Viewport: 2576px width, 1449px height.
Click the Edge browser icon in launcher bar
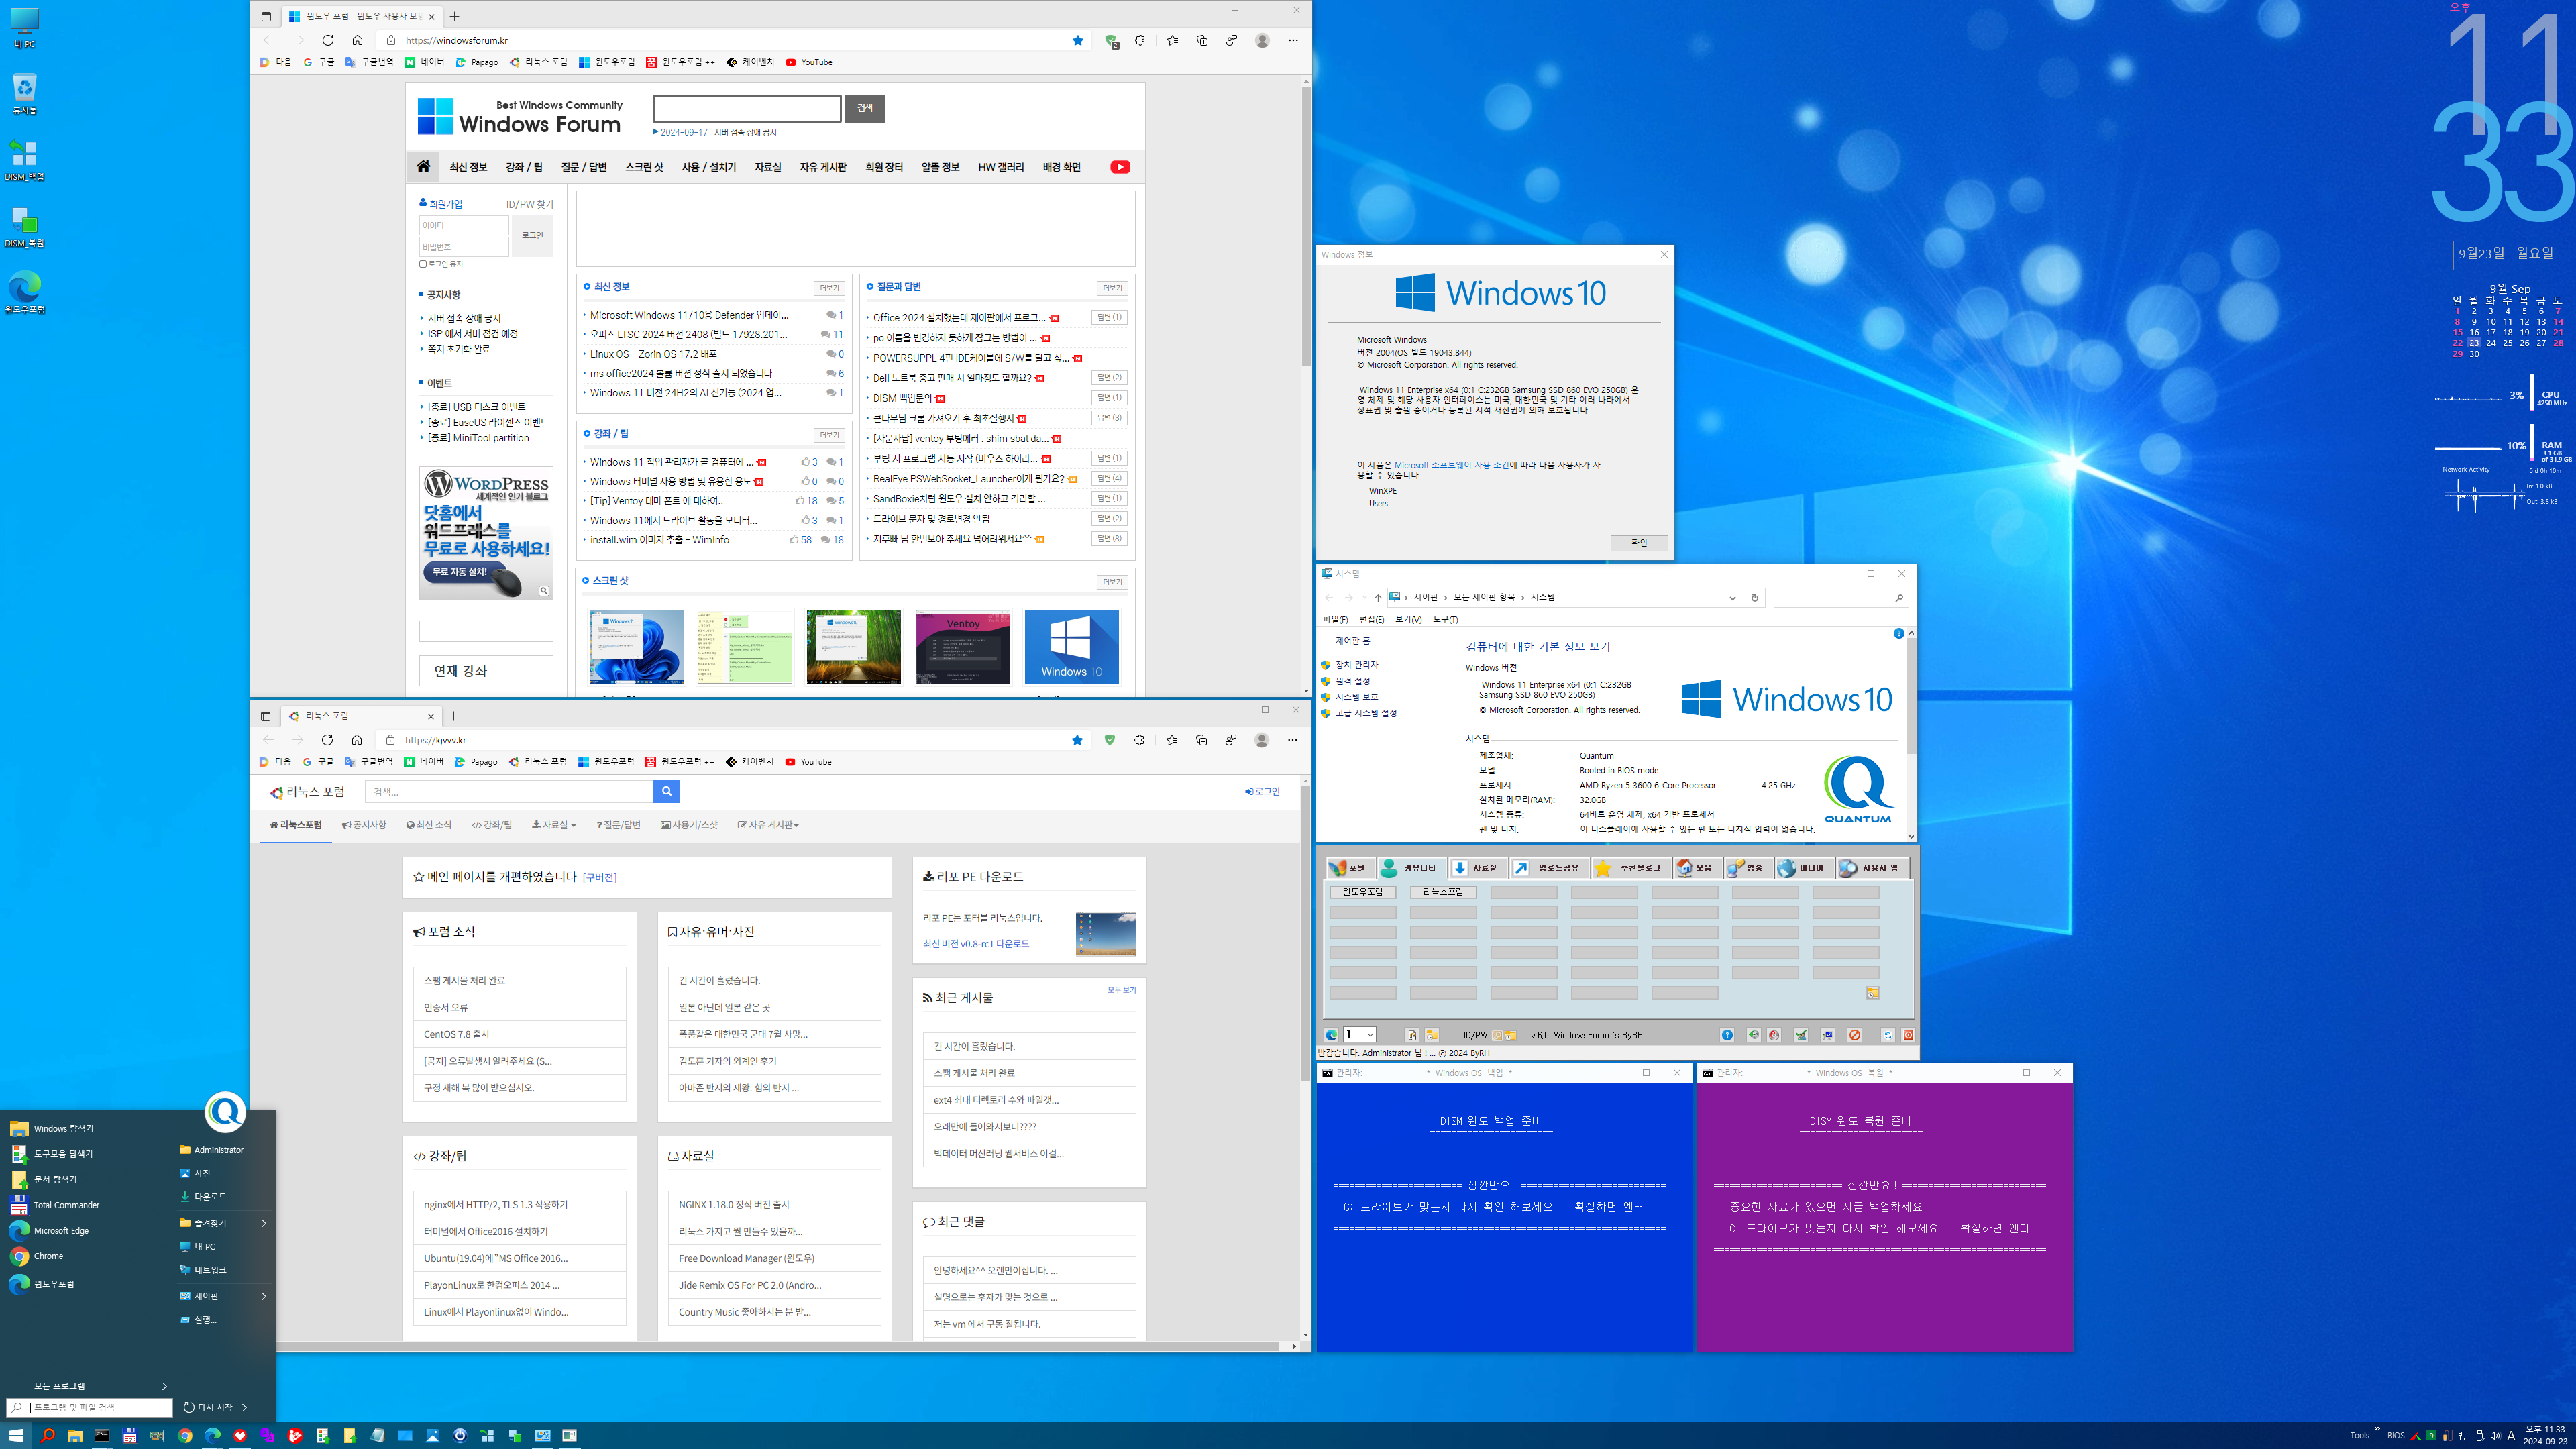pos(1331,1035)
